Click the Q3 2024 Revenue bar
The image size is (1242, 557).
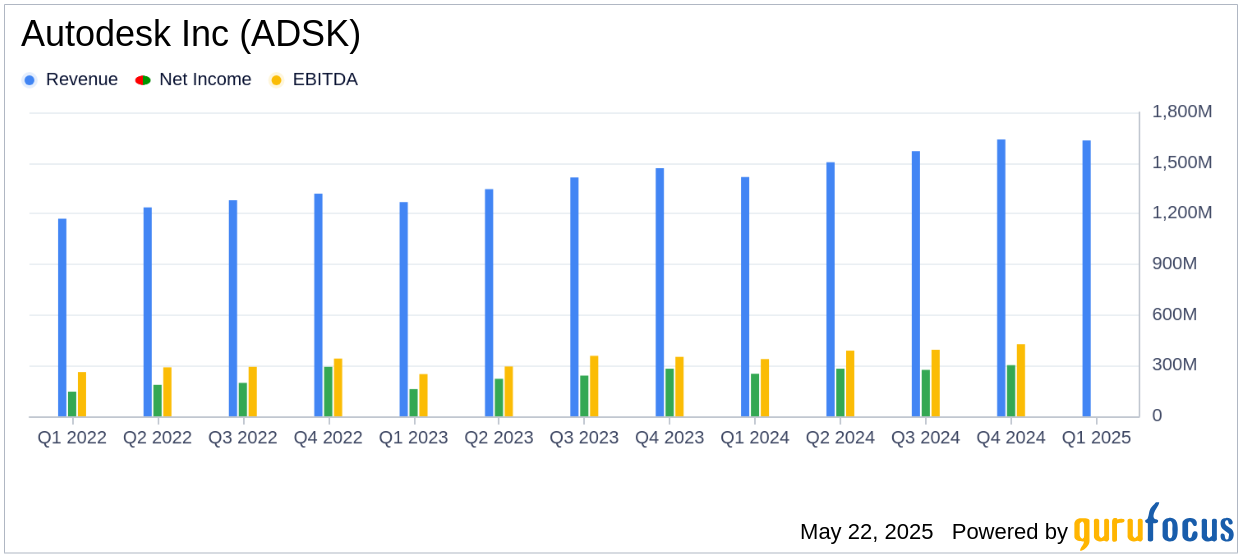coord(916,284)
